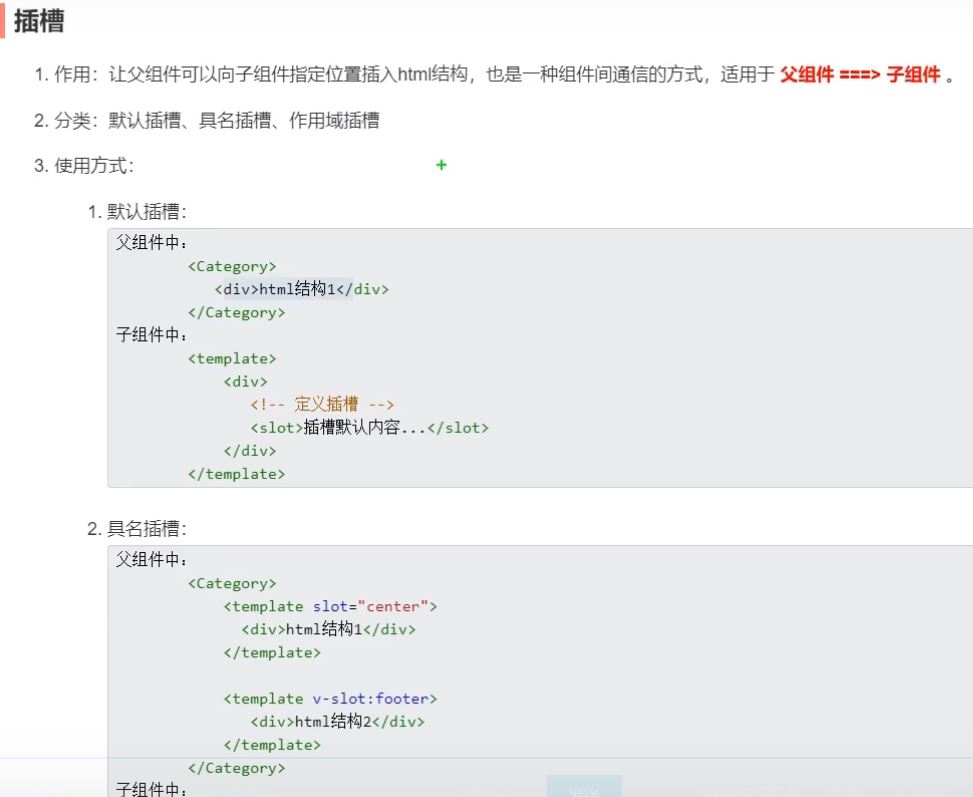Click 父组件中： label in the 默认插槽 code block

click(x=151, y=243)
